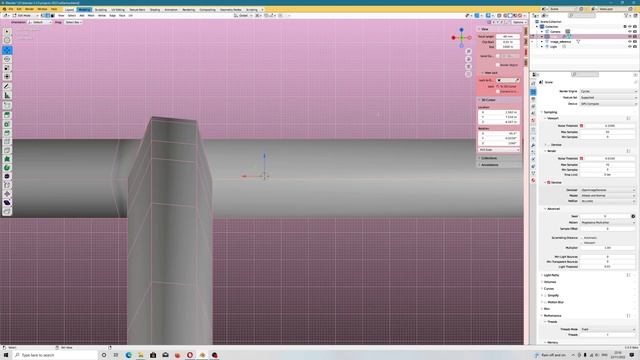The height and width of the screenshot is (360, 640).
Task: Switch to the Sculpting workspace tab
Action: click(100, 9)
